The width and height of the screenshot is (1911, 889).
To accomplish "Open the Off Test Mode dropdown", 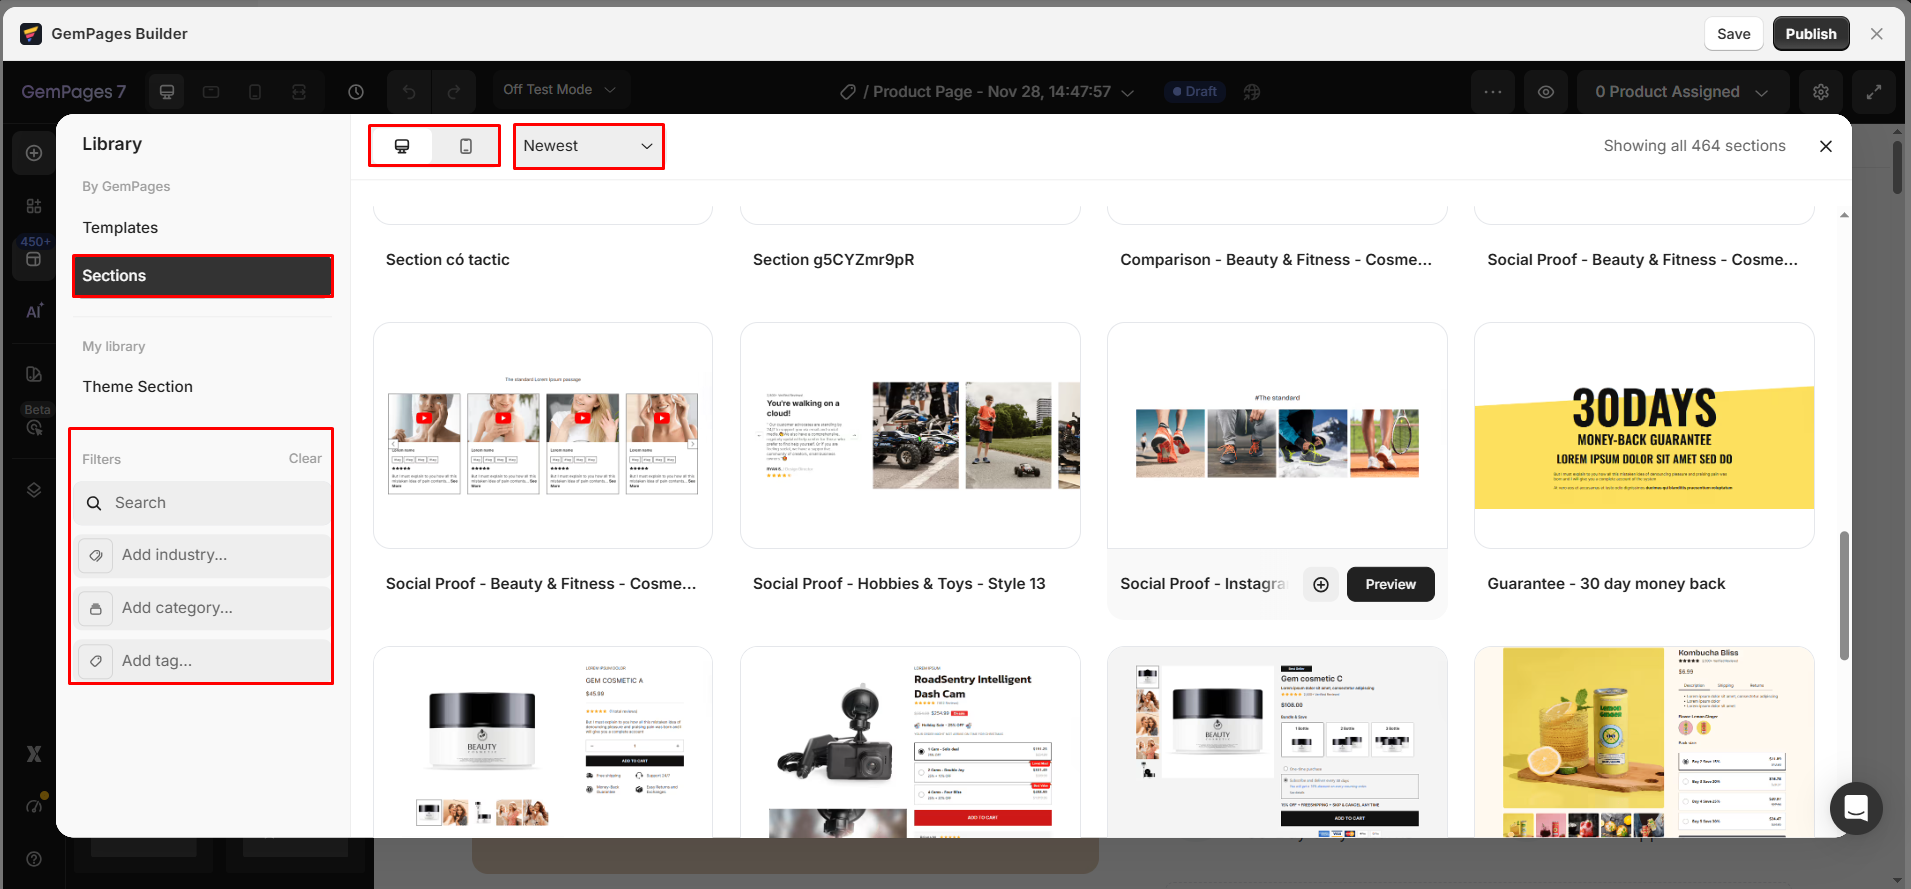I will point(560,90).
